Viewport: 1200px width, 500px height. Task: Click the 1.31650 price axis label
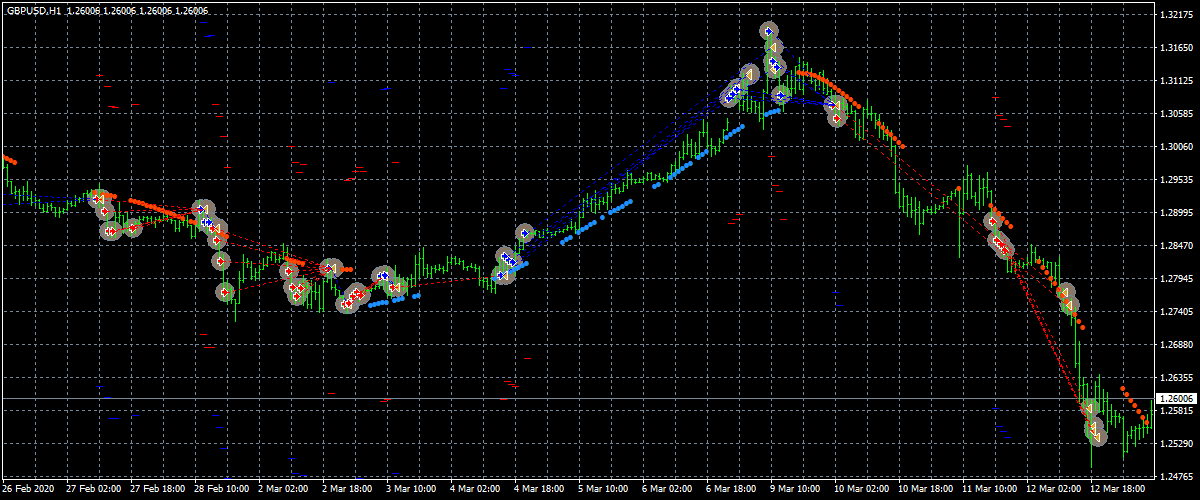click(x=1175, y=48)
